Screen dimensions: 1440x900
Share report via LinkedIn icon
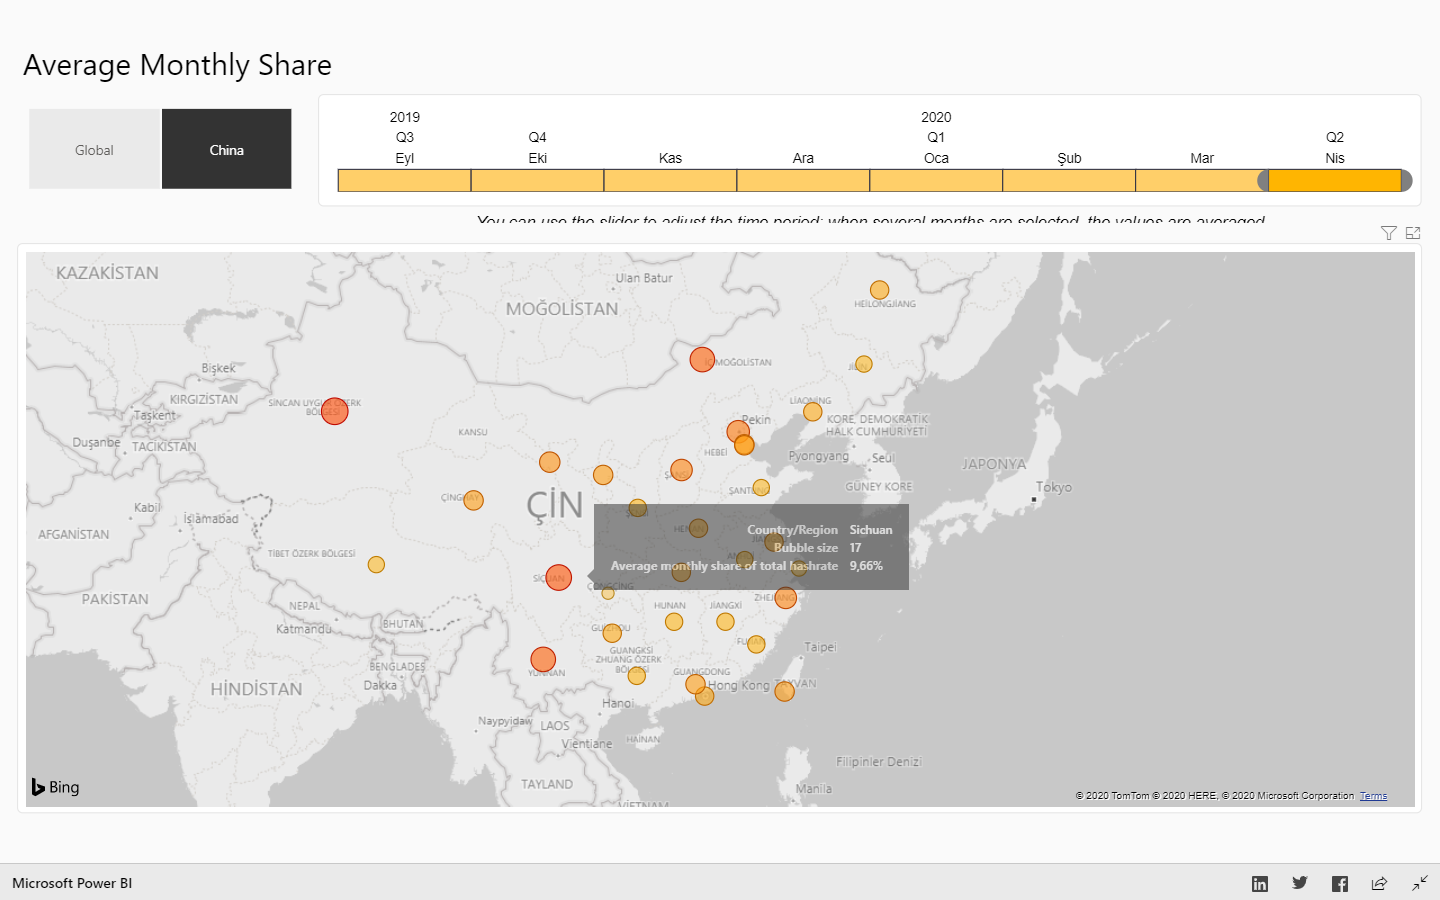pos(1260,883)
